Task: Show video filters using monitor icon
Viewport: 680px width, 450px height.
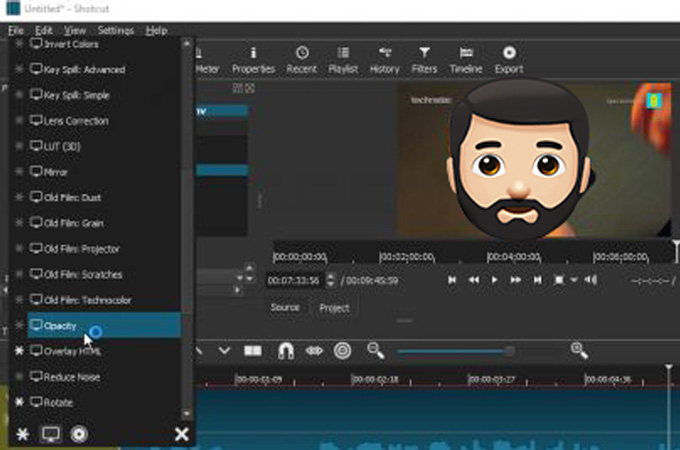Action: coord(50,434)
